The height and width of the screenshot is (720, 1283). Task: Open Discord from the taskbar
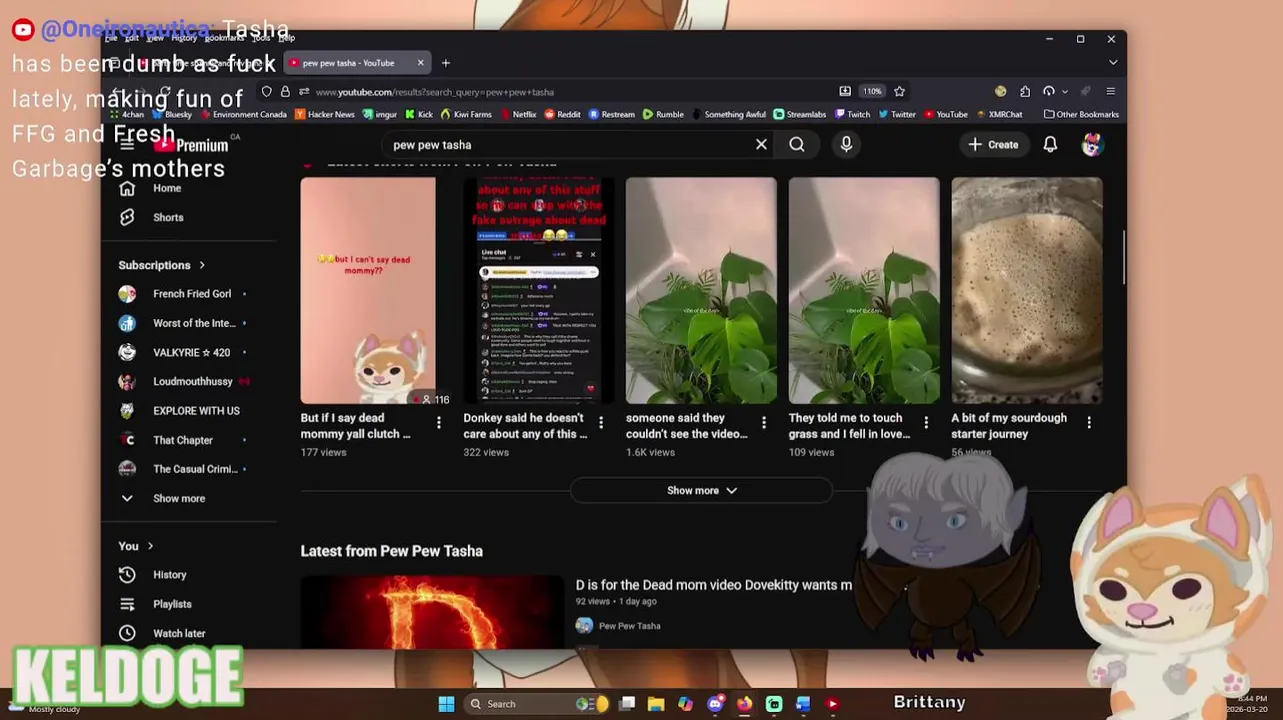(x=715, y=704)
